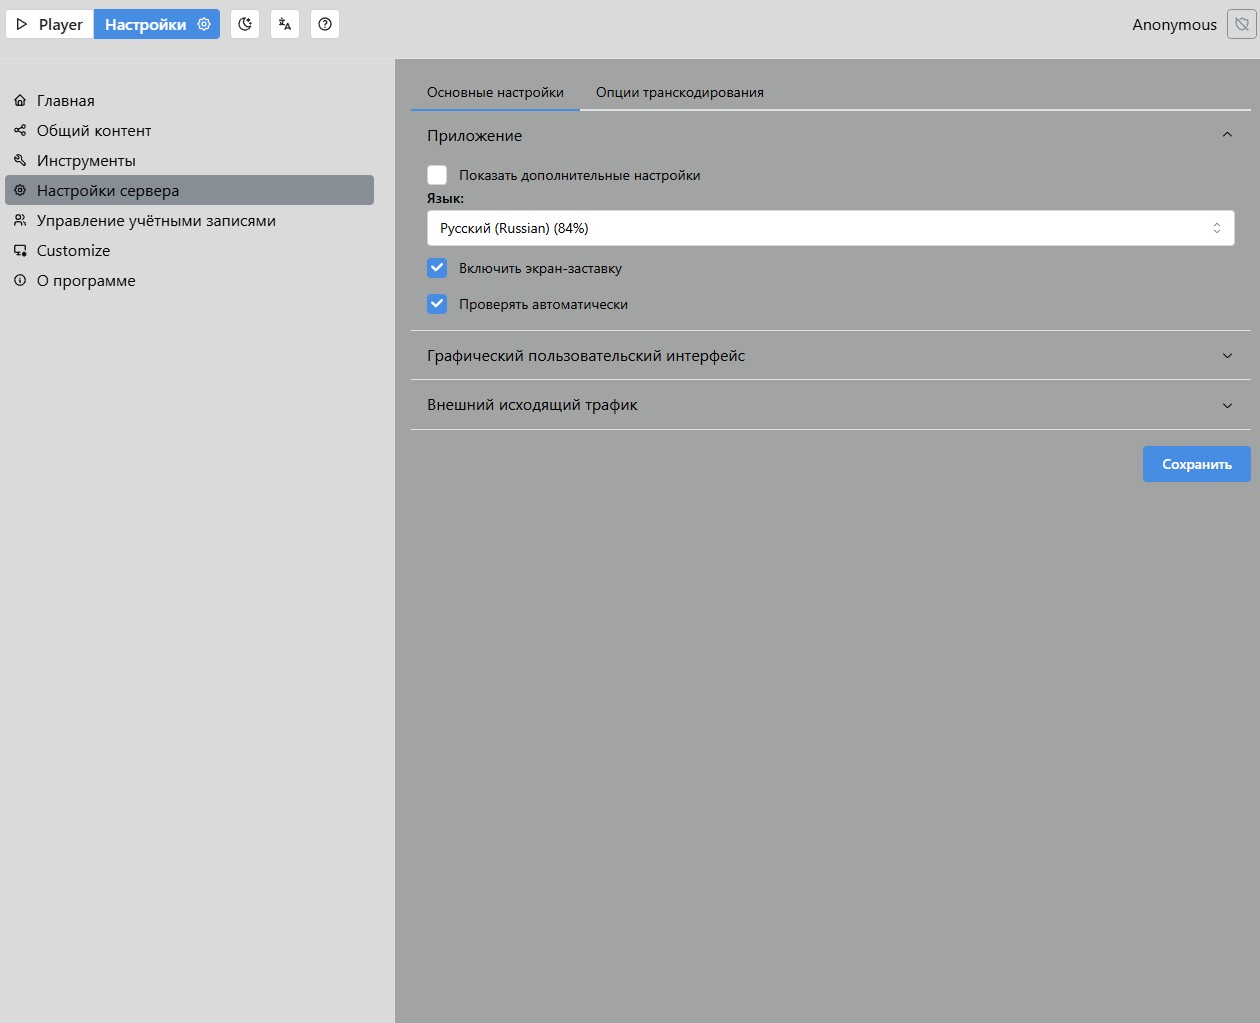Viewport: 1260px width, 1023px height.
Task: Switch to Player mode
Action: (x=50, y=24)
